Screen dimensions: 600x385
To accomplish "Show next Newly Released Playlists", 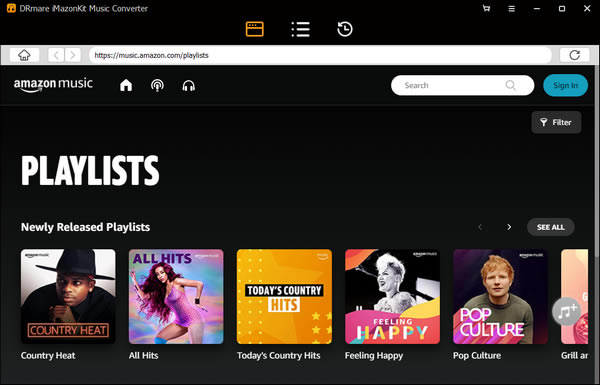I will (x=509, y=227).
